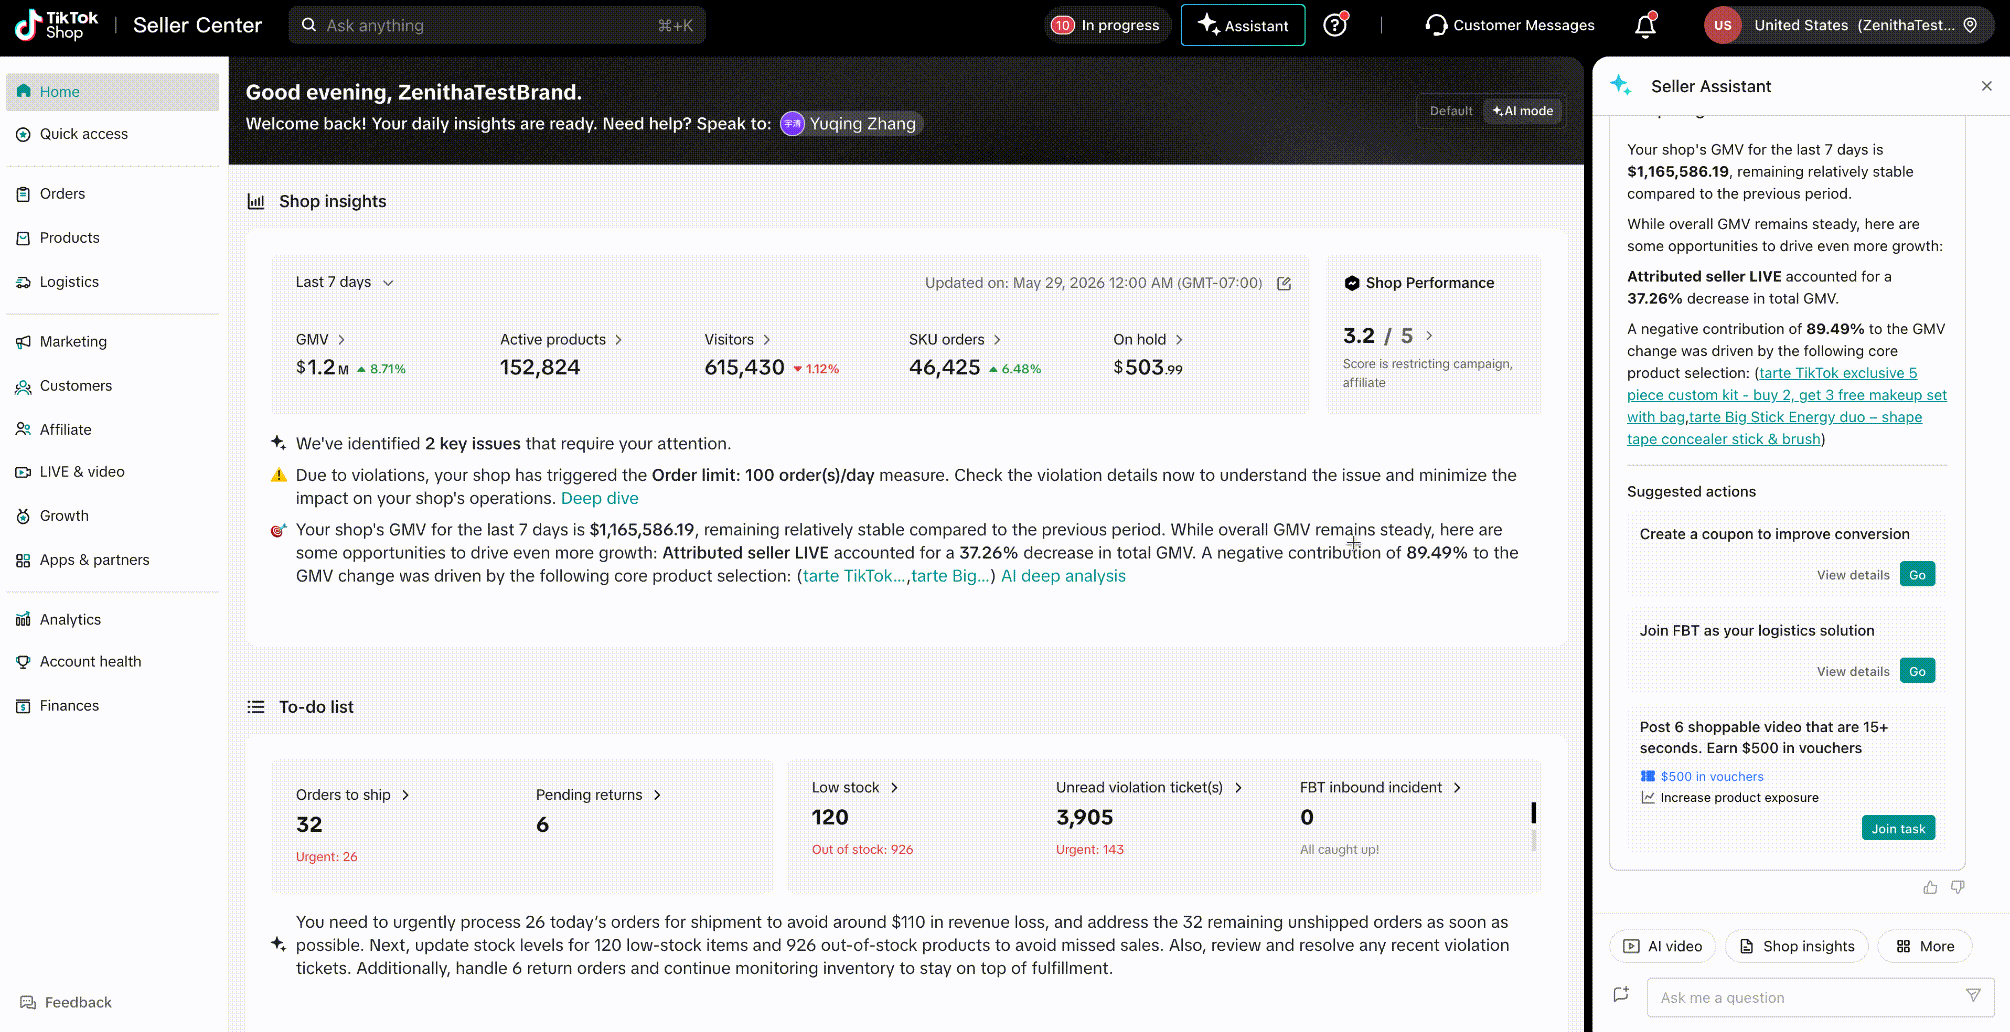This screenshot has width=2010, height=1032.
Task: Click the Analytics bar-chart icon in sidebar
Action: point(23,620)
